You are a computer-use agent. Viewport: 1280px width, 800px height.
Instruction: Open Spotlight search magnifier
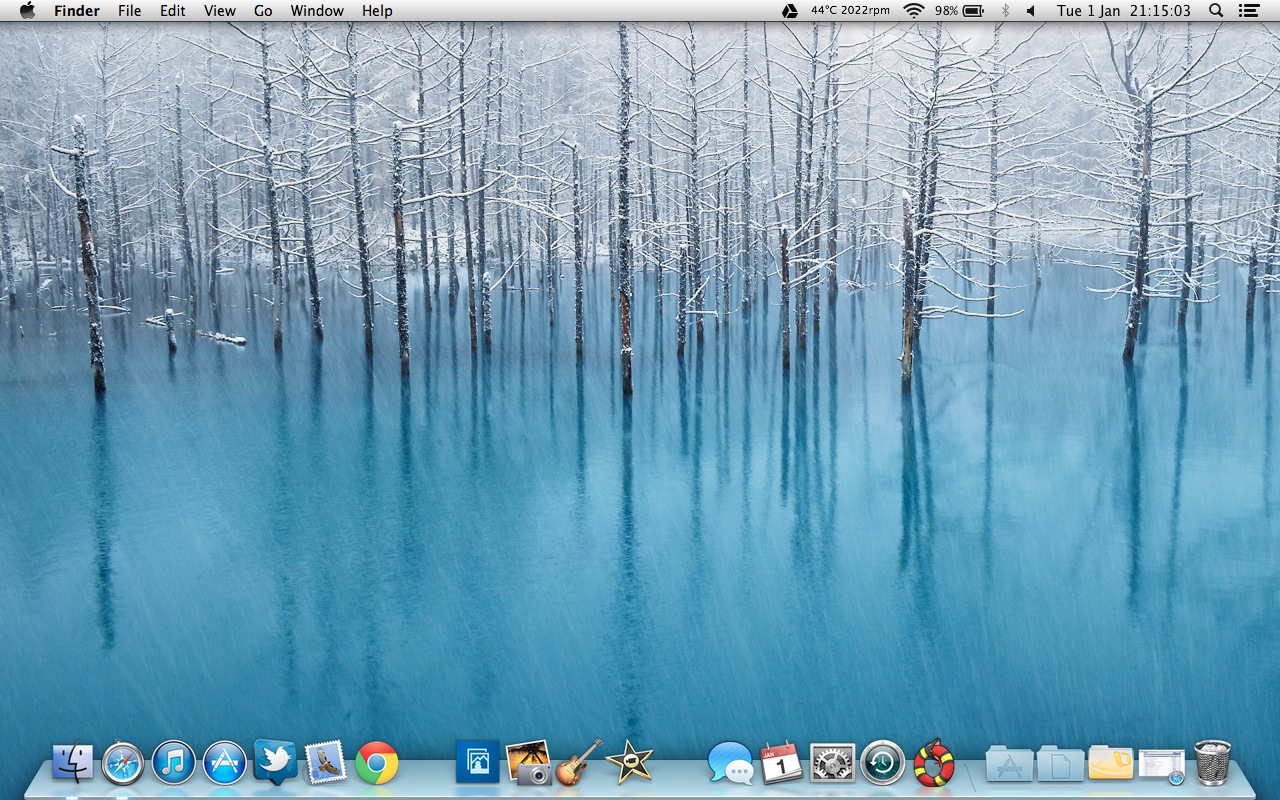(1216, 11)
